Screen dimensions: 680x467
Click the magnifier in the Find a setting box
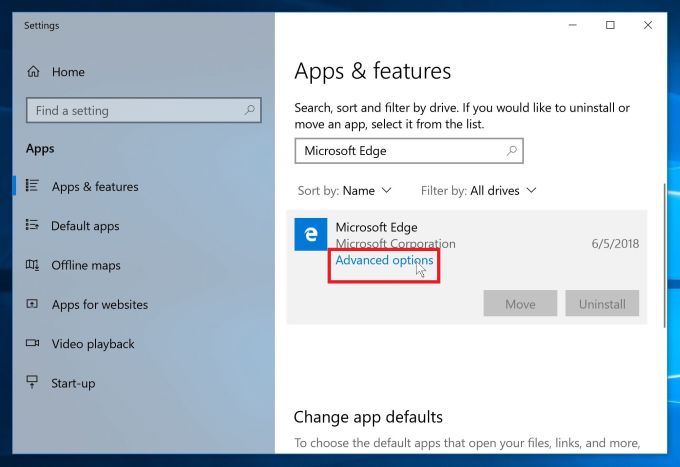coord(249,110)
